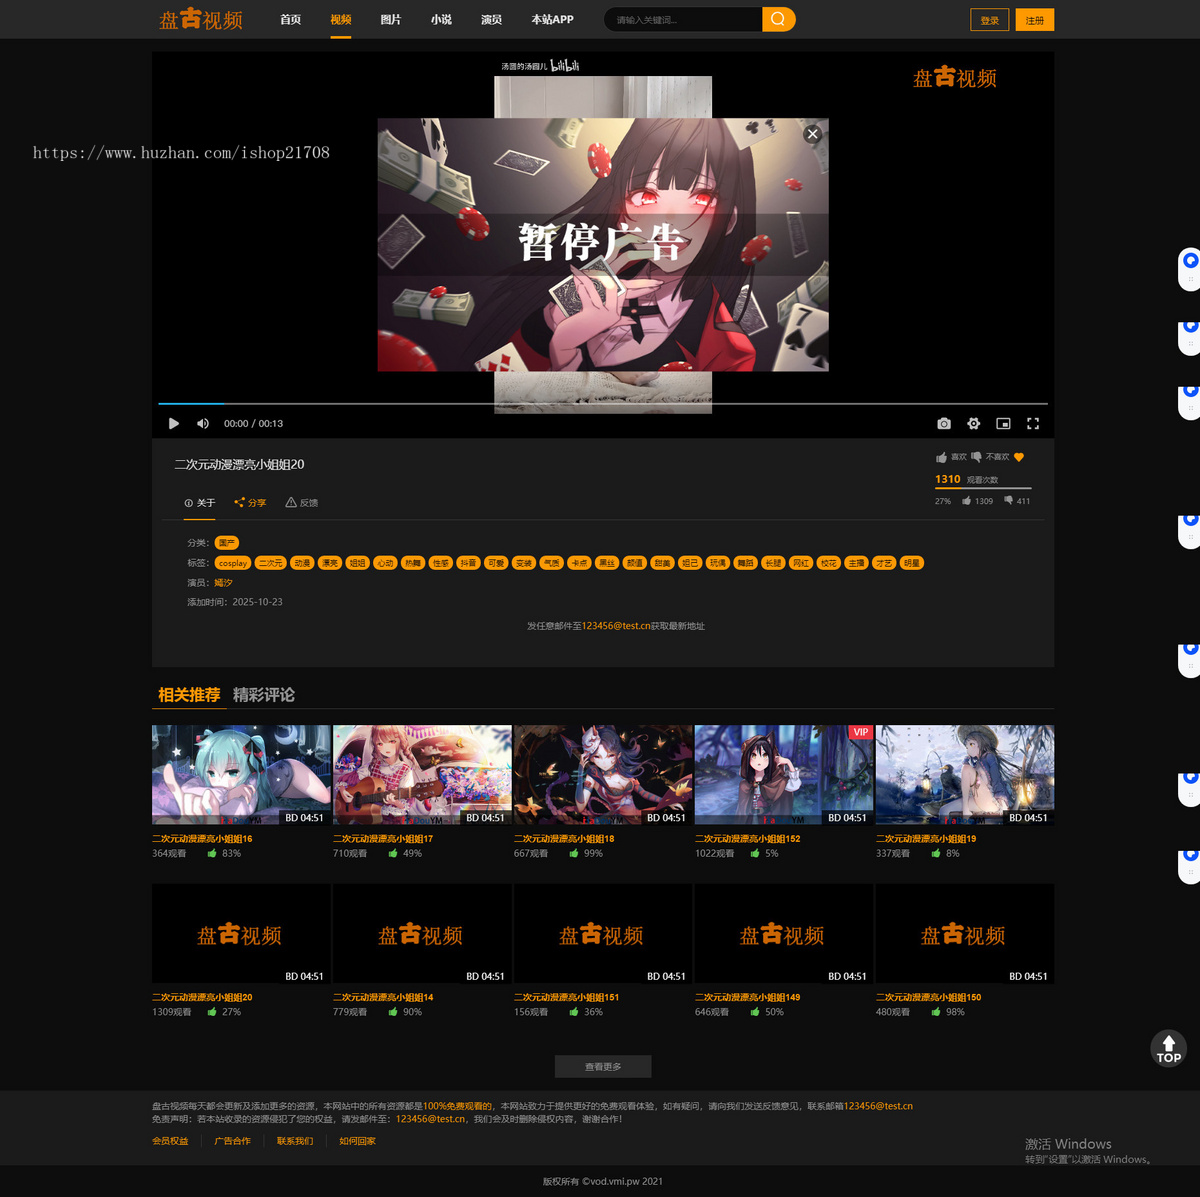Select the 动漫 tag

click(302, 563)
